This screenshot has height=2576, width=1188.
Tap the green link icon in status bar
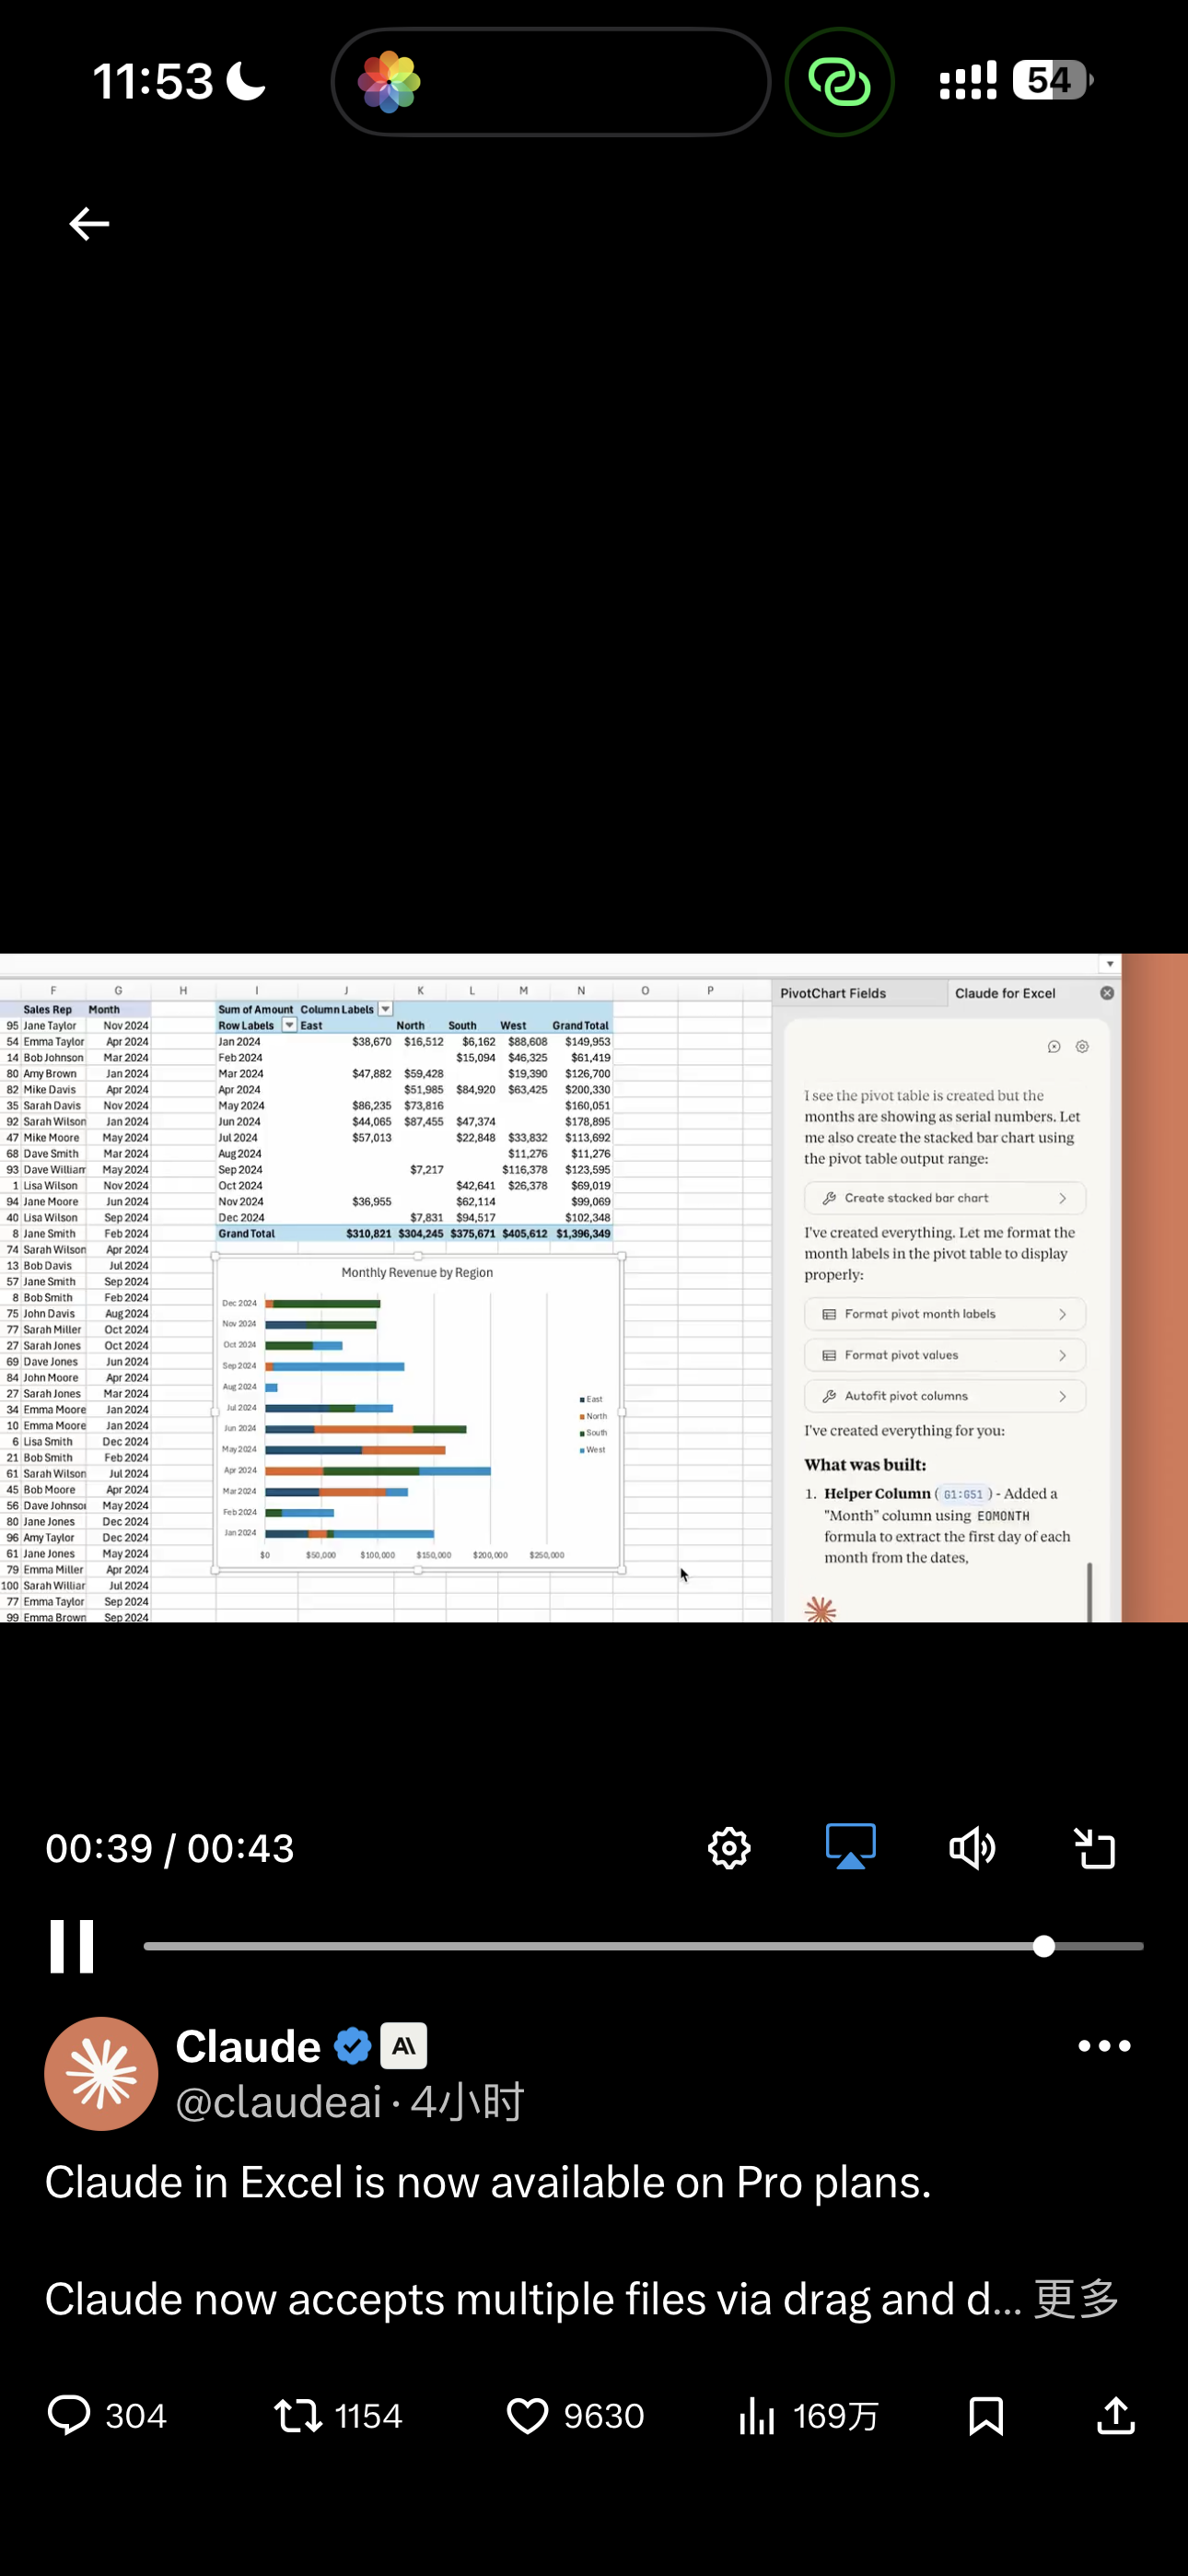[x=839, y=82]
